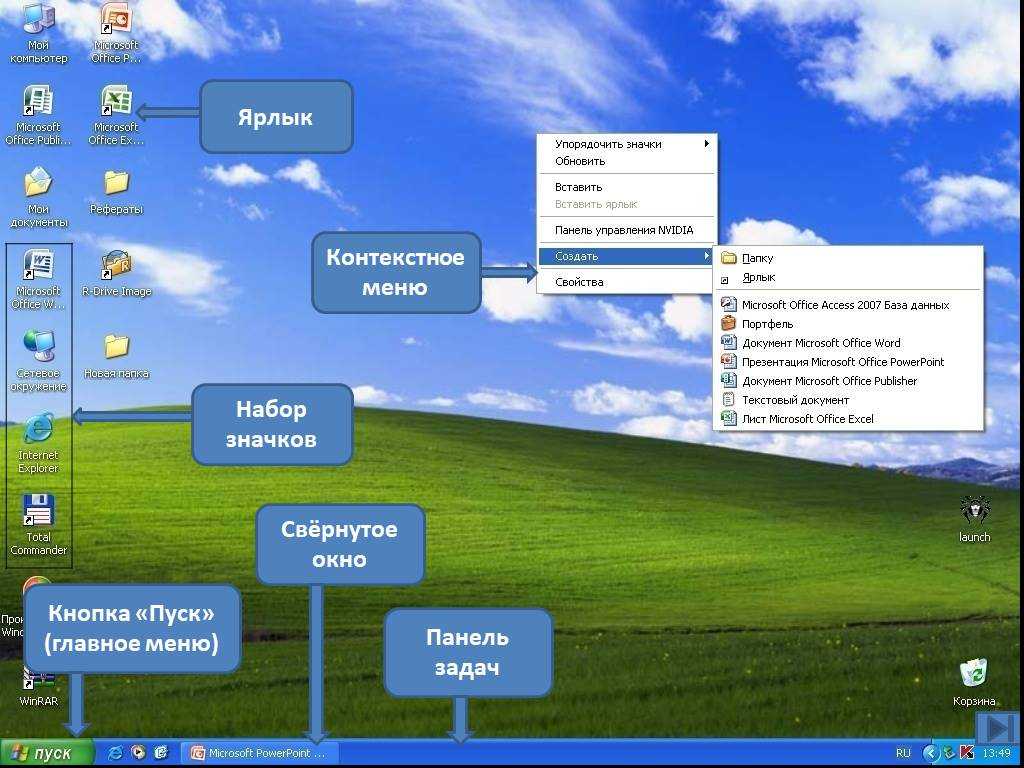Expand hidden tray icons arrow
The height and width of the screenshot is (768, 1024).
pyautogui.click(x=931, y=753)
